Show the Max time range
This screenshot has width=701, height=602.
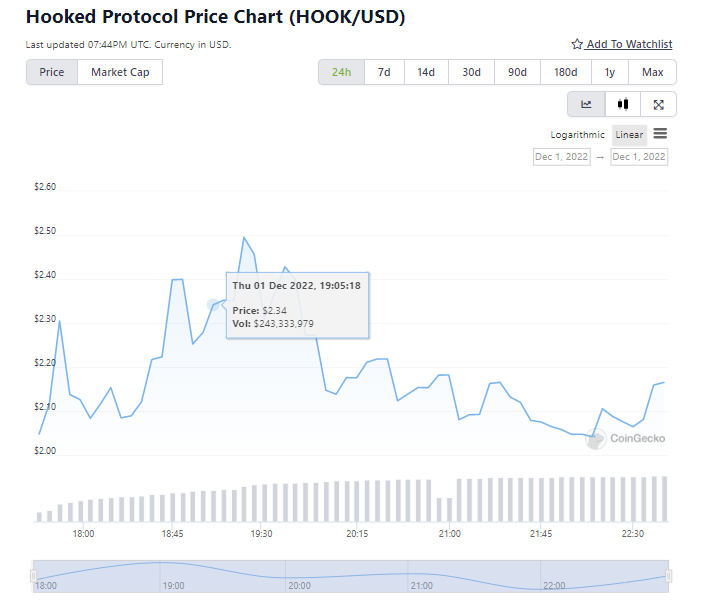point(652,72)
